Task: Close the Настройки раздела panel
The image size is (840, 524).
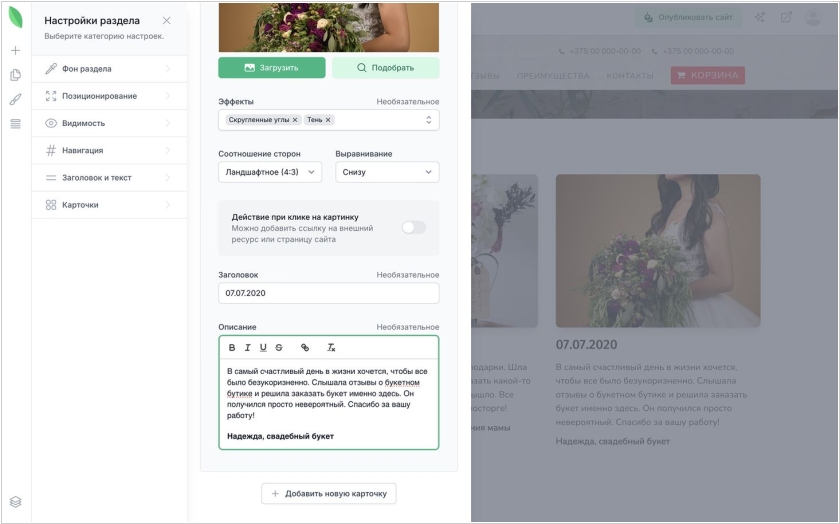Action: click(x=166, y=21)
